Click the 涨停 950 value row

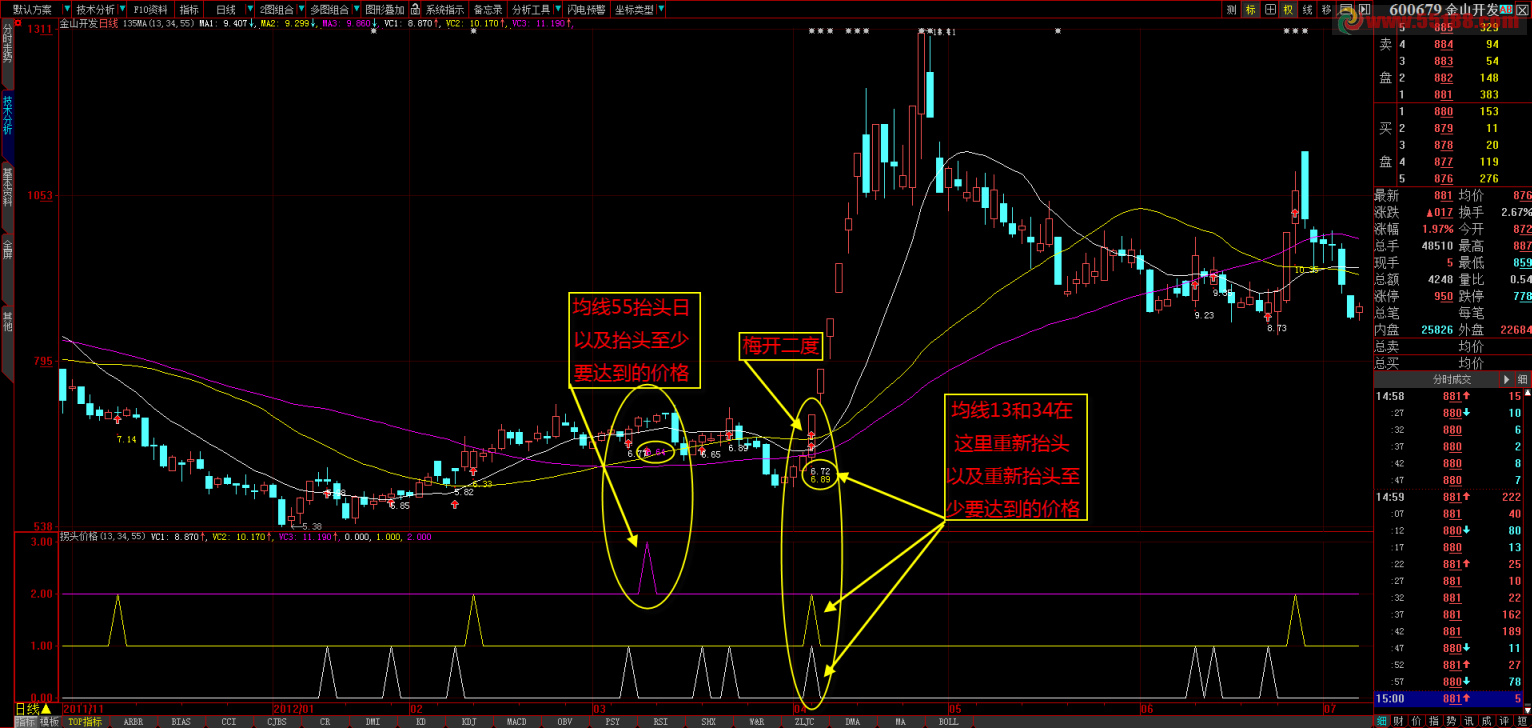click(1414, 296)
